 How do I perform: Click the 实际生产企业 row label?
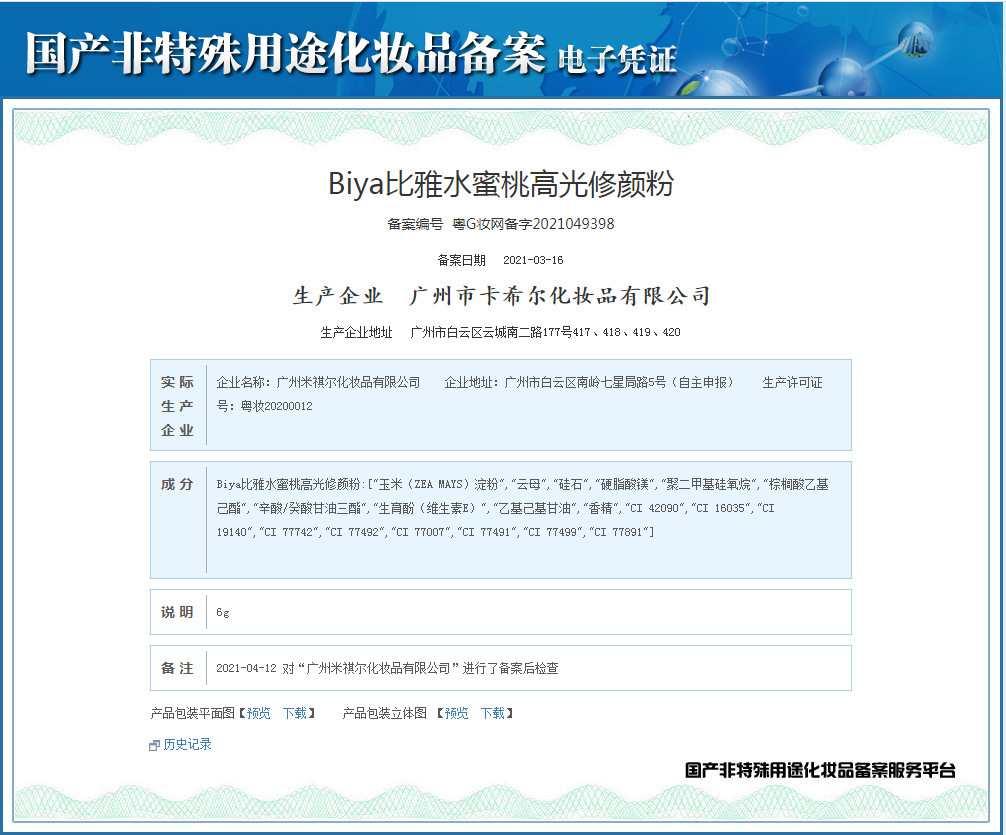pyautogui.click(x=177, y=406)
